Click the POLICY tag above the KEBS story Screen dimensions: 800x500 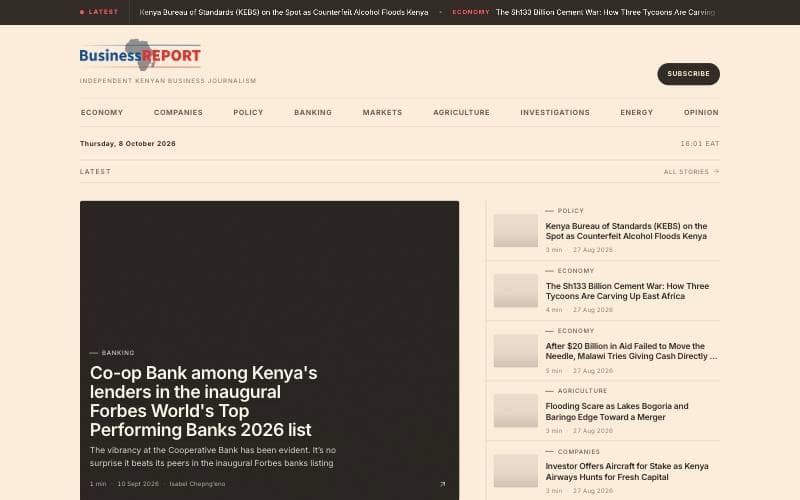570,211
